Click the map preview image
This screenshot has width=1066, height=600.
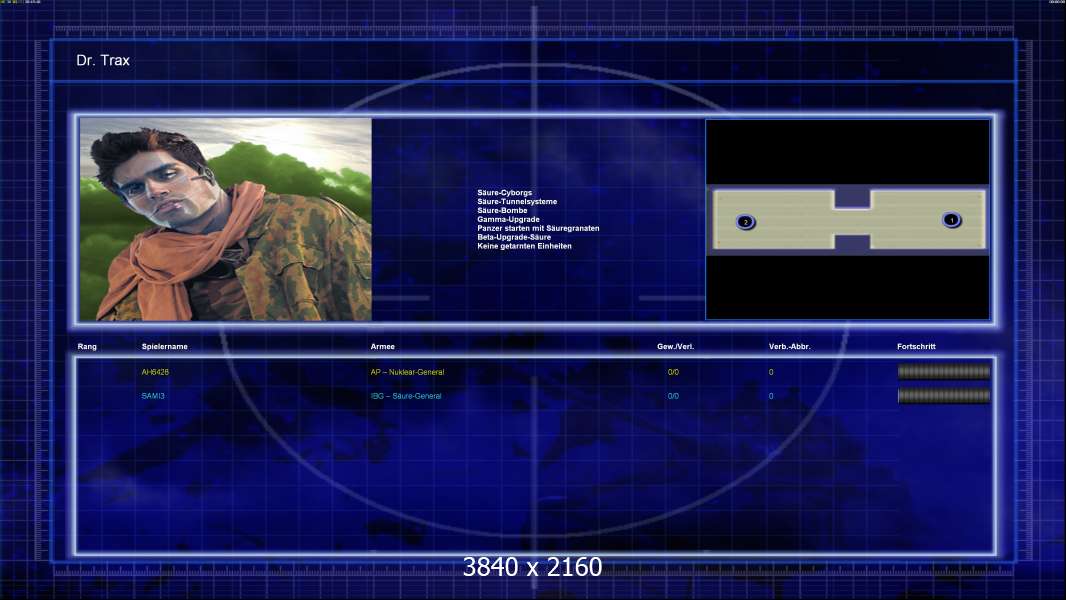coord(848,219)
